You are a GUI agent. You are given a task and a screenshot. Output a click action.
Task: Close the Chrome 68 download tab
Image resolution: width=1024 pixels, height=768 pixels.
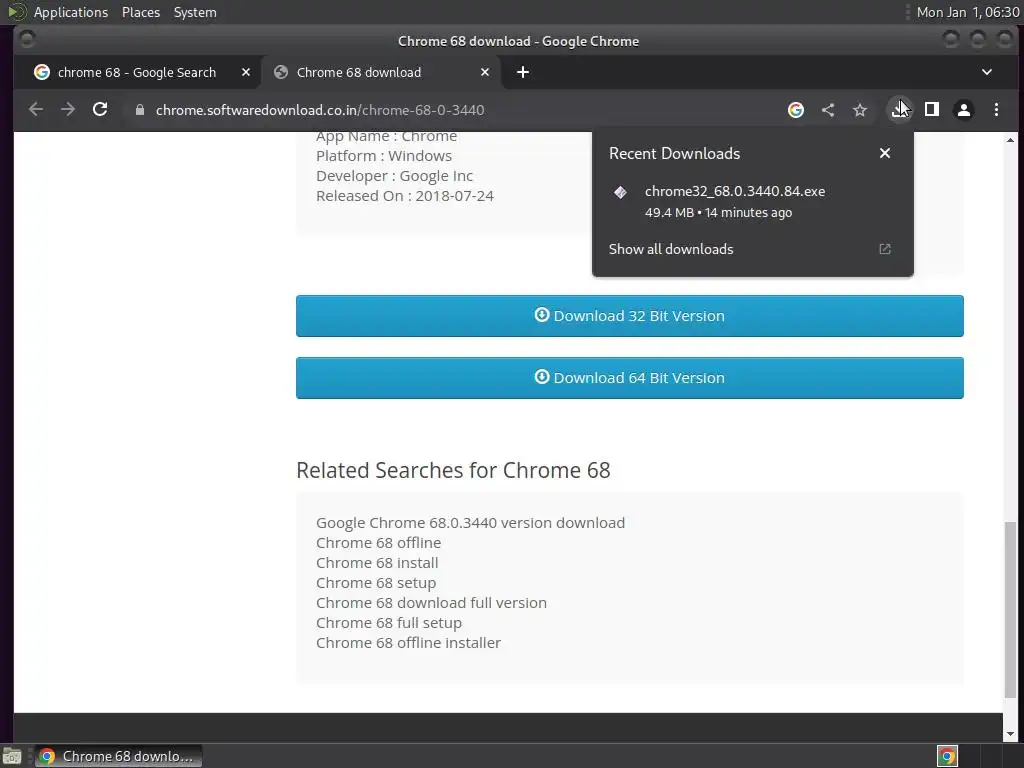coord(485,72)
